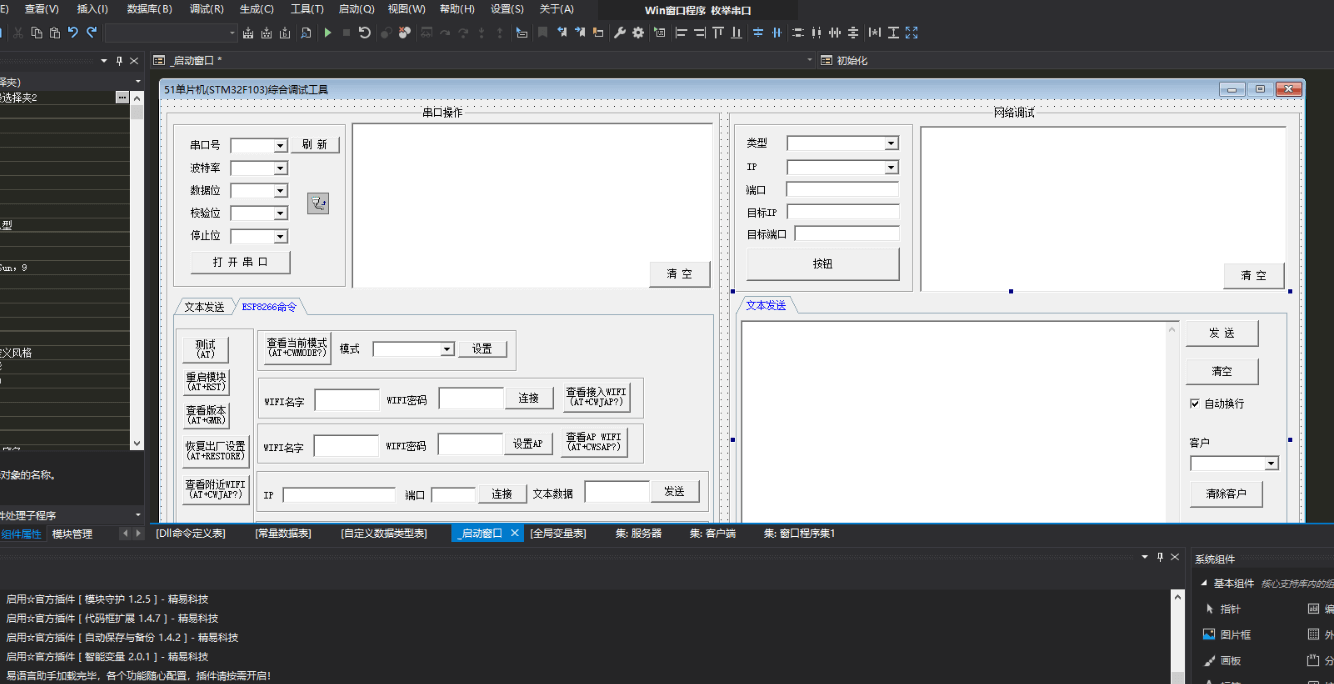Click the undo circular arrow toolbar icon
The width and height of the screenshot is (1334, 684).
[x=365, y=32]
